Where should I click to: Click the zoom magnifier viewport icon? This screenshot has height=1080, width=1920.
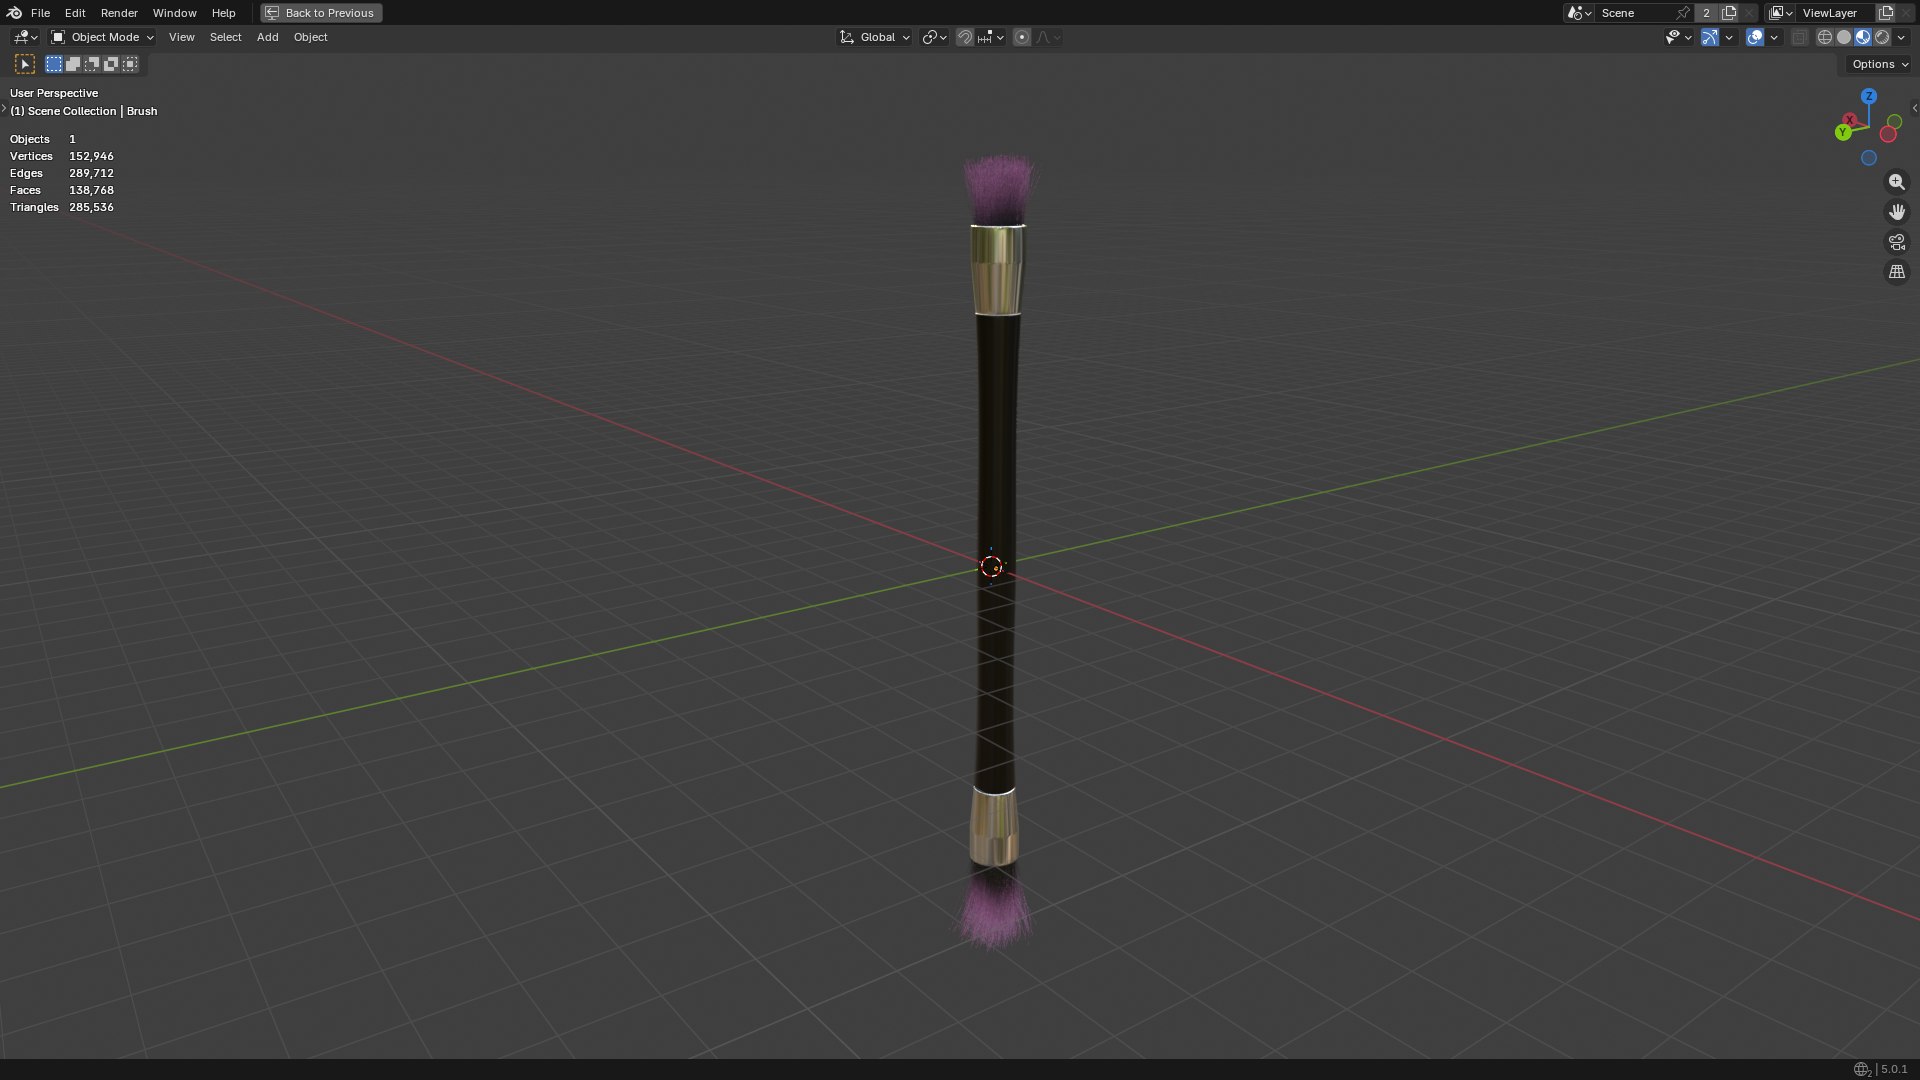pyautogui.click(x=1896, y=182)
